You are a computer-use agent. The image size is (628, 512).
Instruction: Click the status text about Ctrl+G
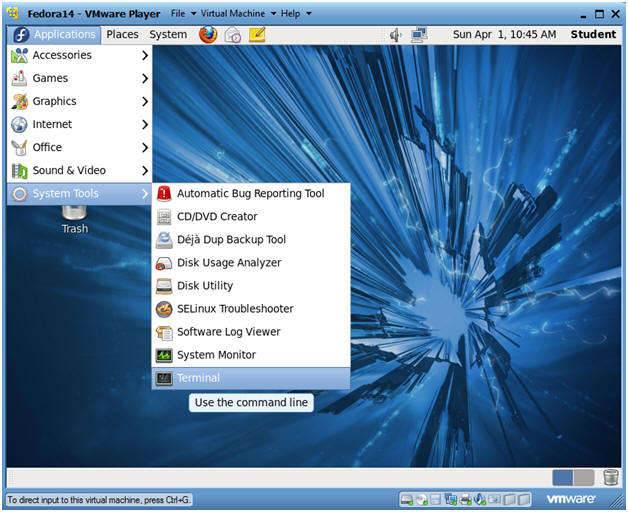(x=99, y=500)
